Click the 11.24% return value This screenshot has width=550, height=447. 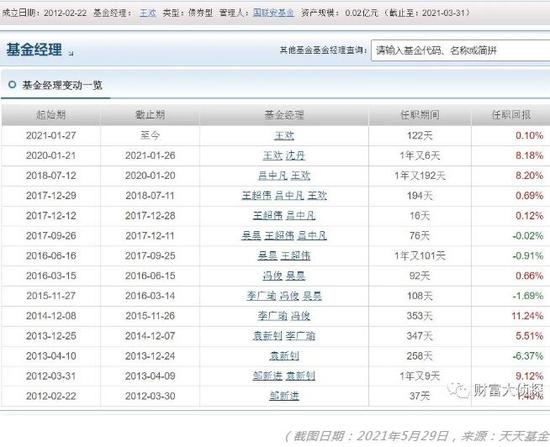click(x=528, y=316)
